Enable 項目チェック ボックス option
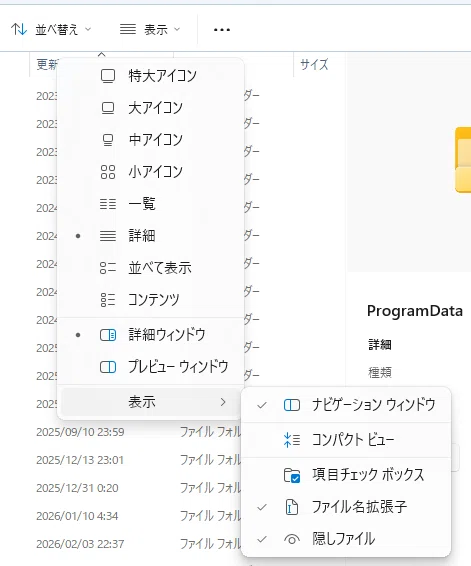The width and height of the screenshot is (471, 566). point(346,475)
